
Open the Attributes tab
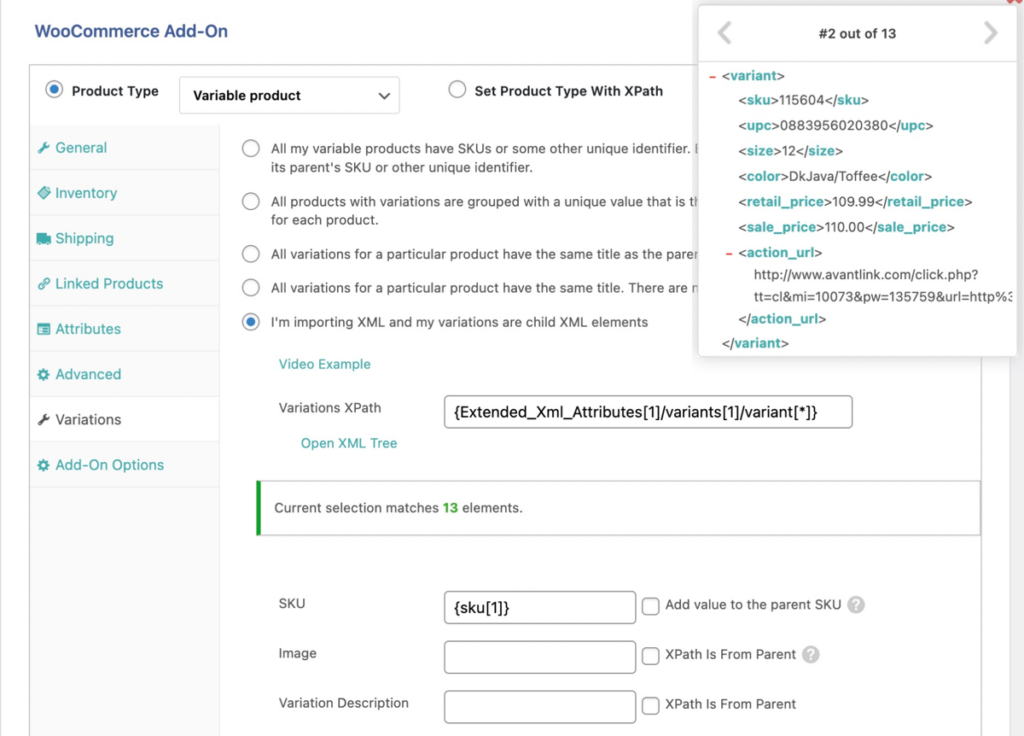[x=125, y=329]
